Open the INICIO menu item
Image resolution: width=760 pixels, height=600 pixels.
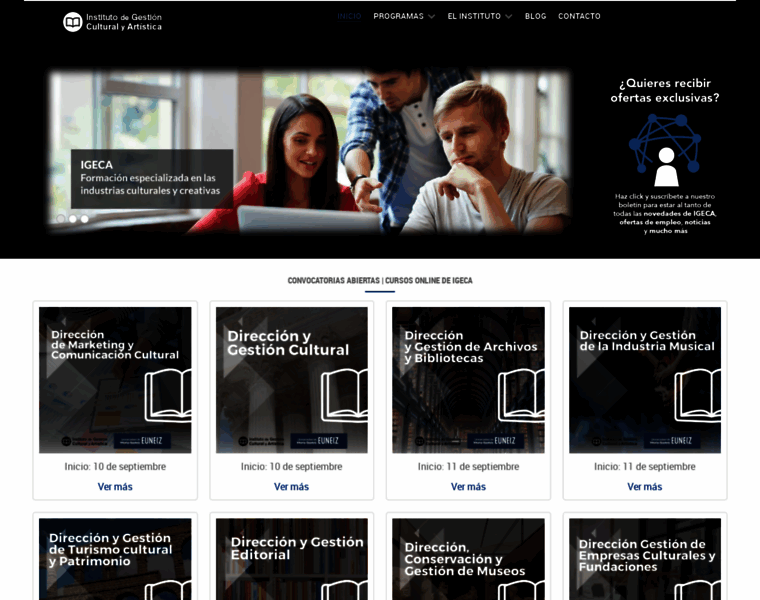click(x=349, y=16)
